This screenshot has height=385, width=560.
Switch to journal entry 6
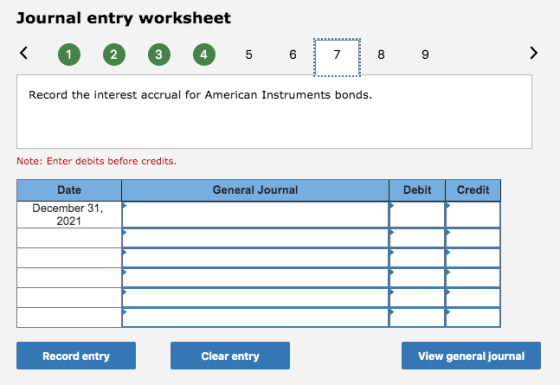293,55
